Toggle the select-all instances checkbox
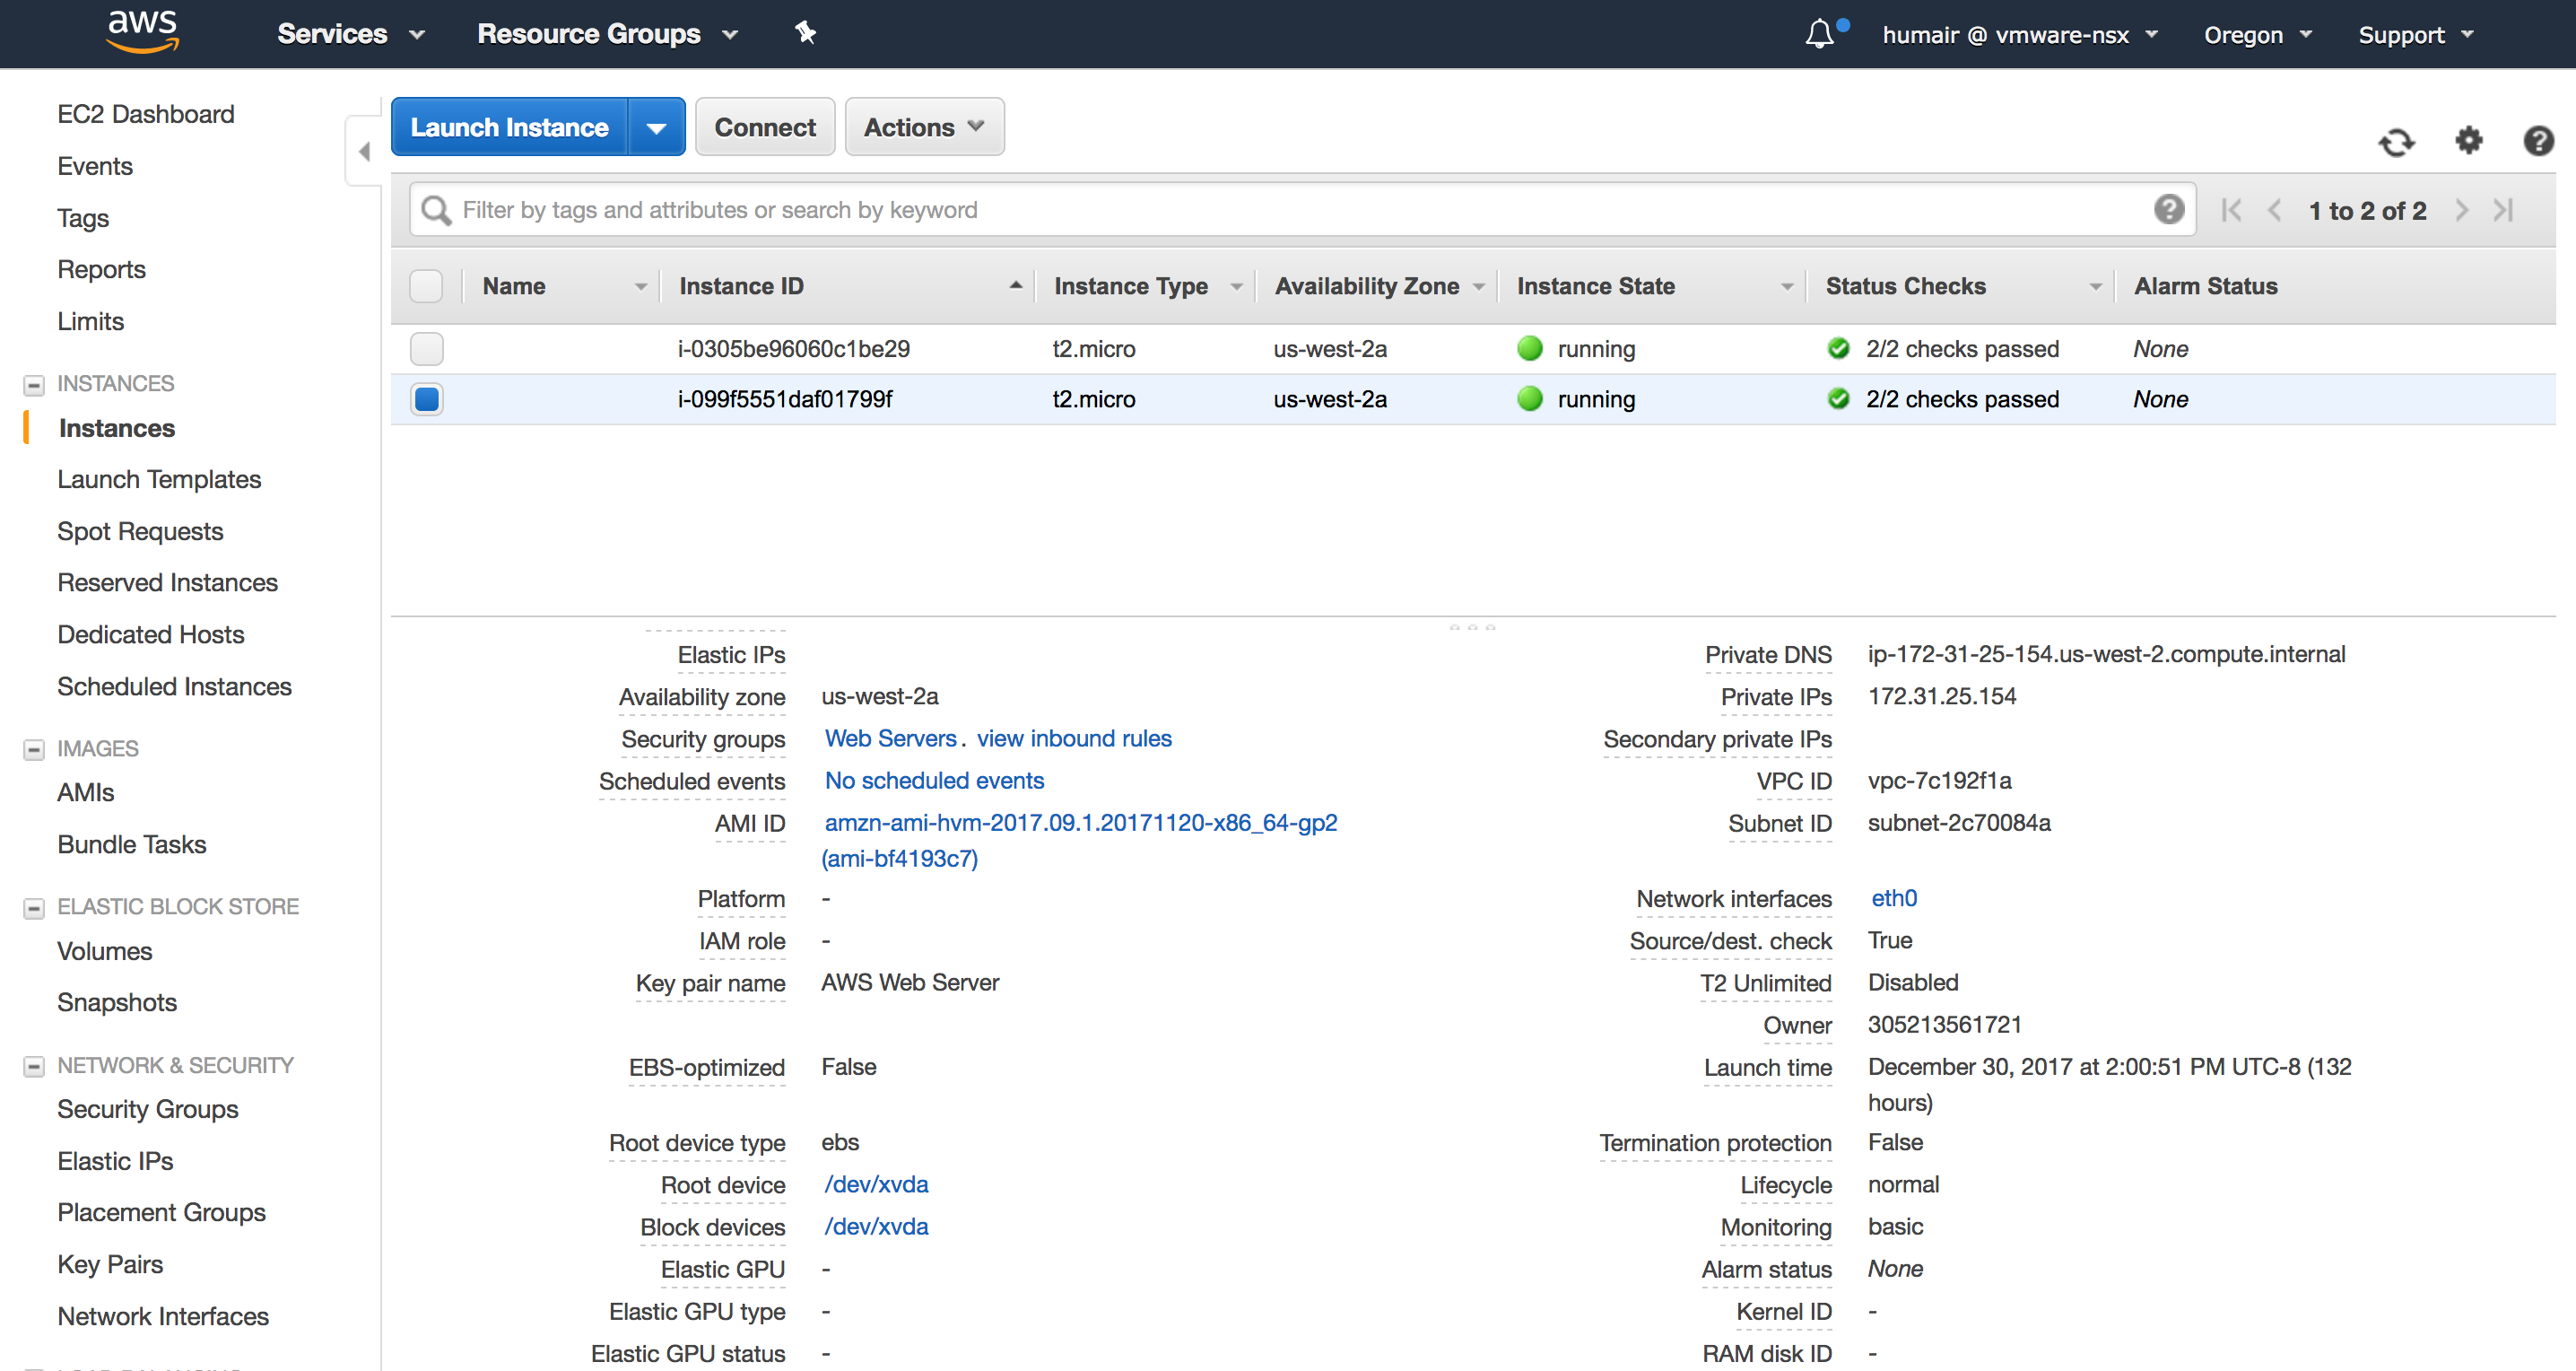Screen dimensions: 2576x1371 click(426, 286)
